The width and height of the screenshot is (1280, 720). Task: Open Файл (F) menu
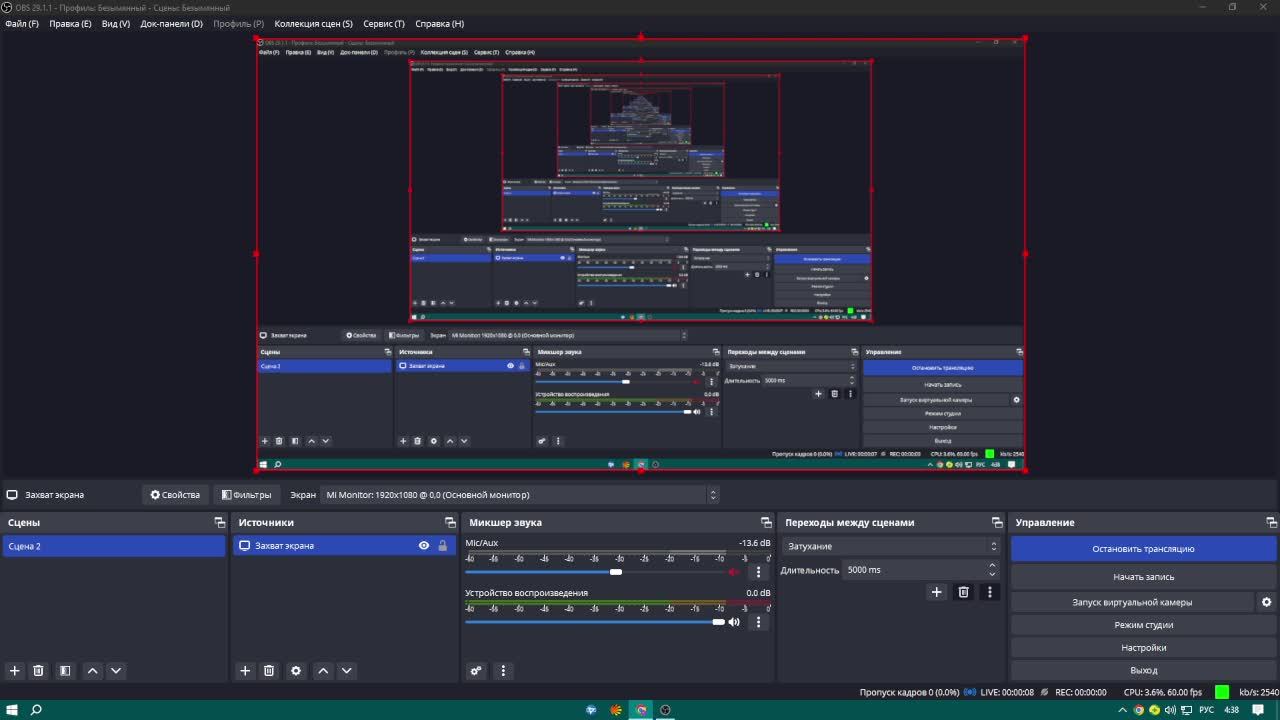(x=22, y=24)
